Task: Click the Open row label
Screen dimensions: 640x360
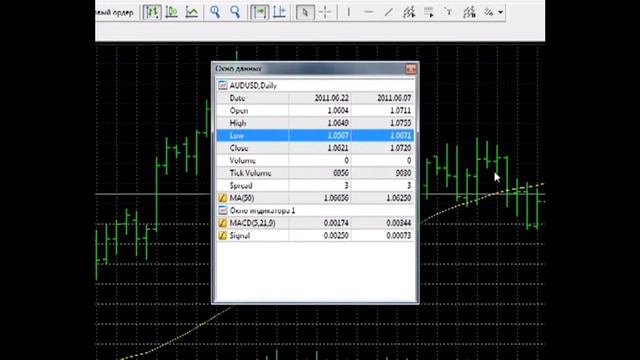Action: [238, 111]
